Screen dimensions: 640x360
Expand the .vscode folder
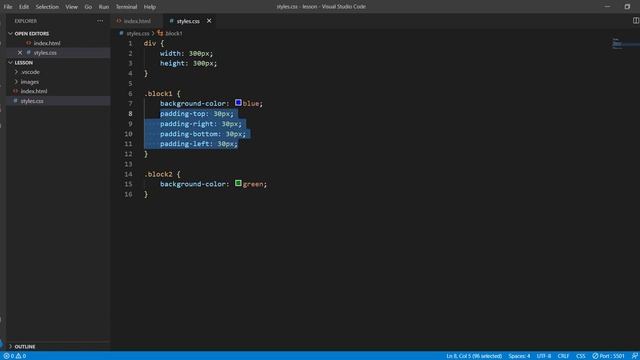point(30,72)
